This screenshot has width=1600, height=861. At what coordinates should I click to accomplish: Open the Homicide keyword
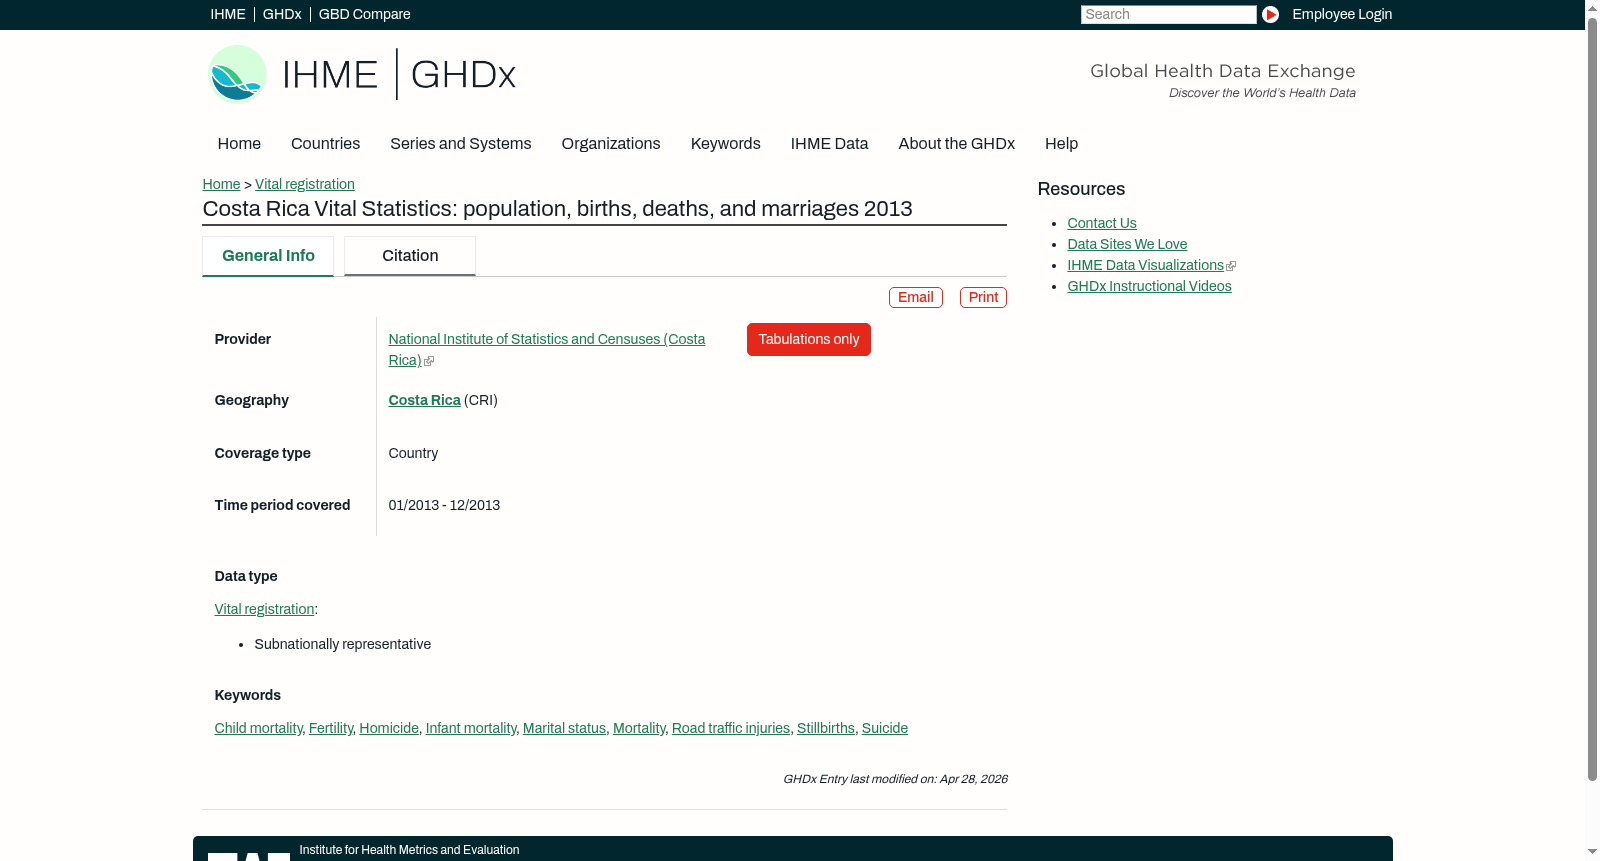point(389,728)
